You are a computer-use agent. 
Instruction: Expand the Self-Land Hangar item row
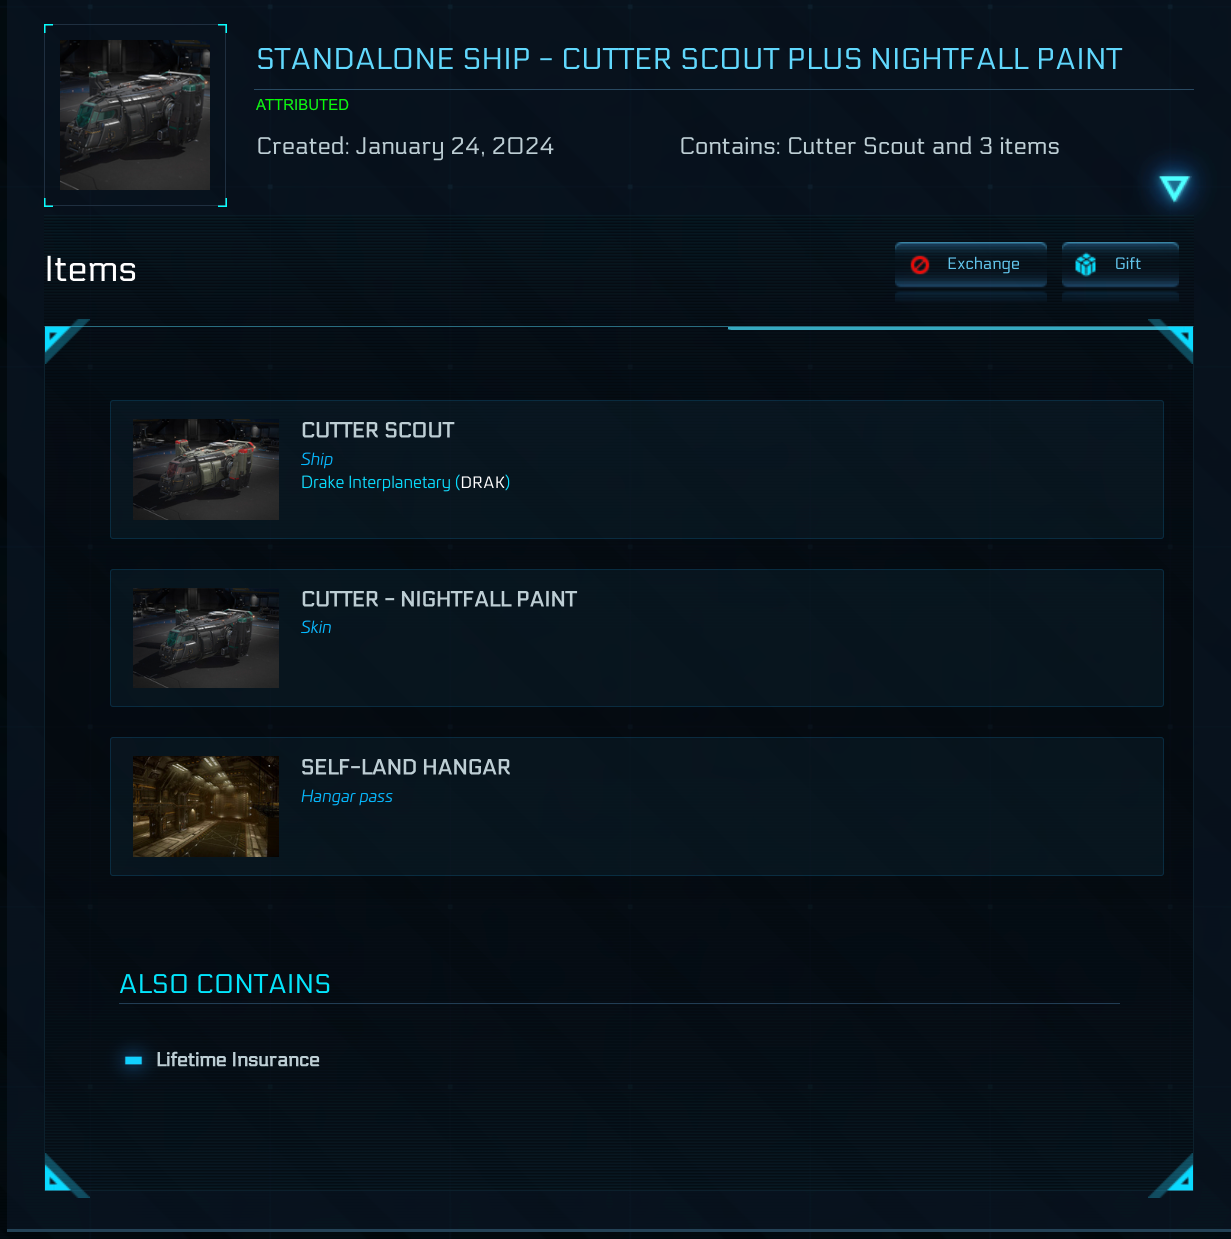(x=637, y=806)
